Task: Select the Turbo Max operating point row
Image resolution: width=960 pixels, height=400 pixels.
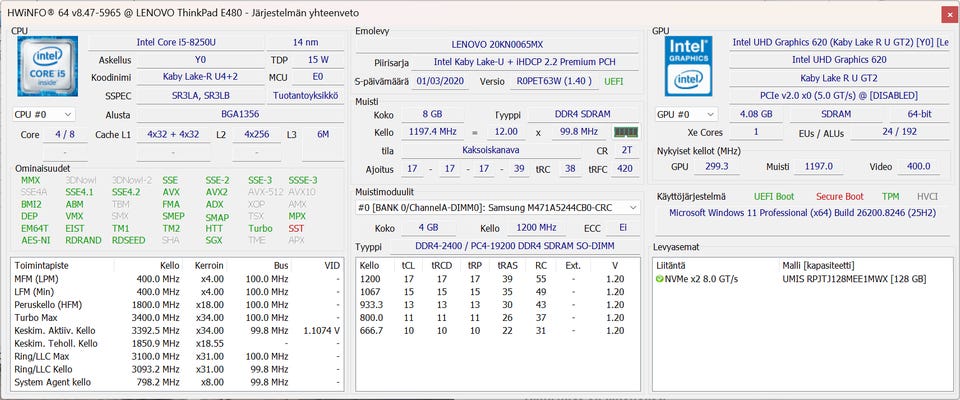Action: coord(177,317)
